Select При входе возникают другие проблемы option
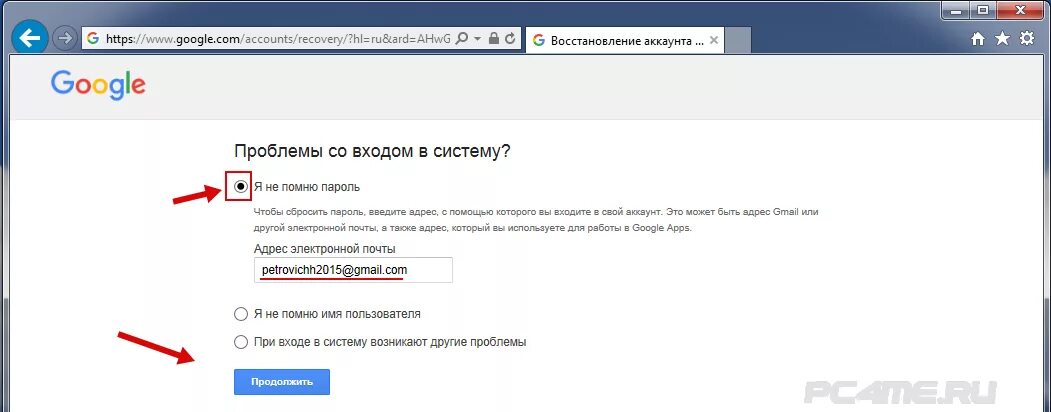This screenshot has width=1051, height=412. click(241, 342)
